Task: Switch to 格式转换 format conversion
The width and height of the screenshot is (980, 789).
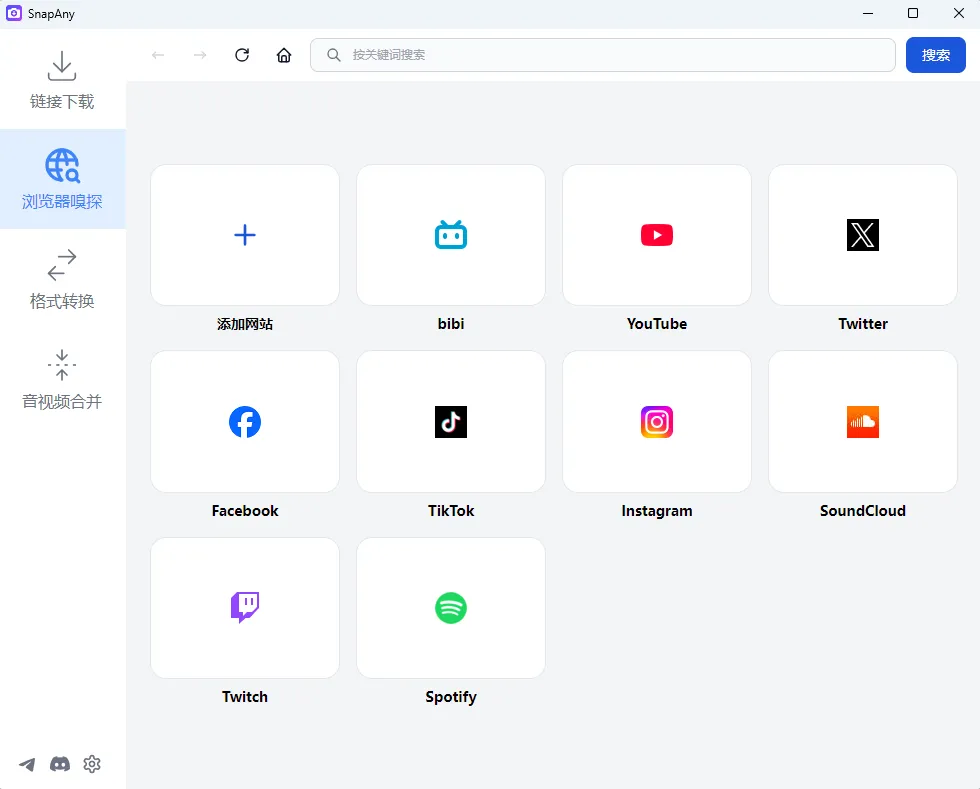Action: pyautogui.click(x=62, y=279)
